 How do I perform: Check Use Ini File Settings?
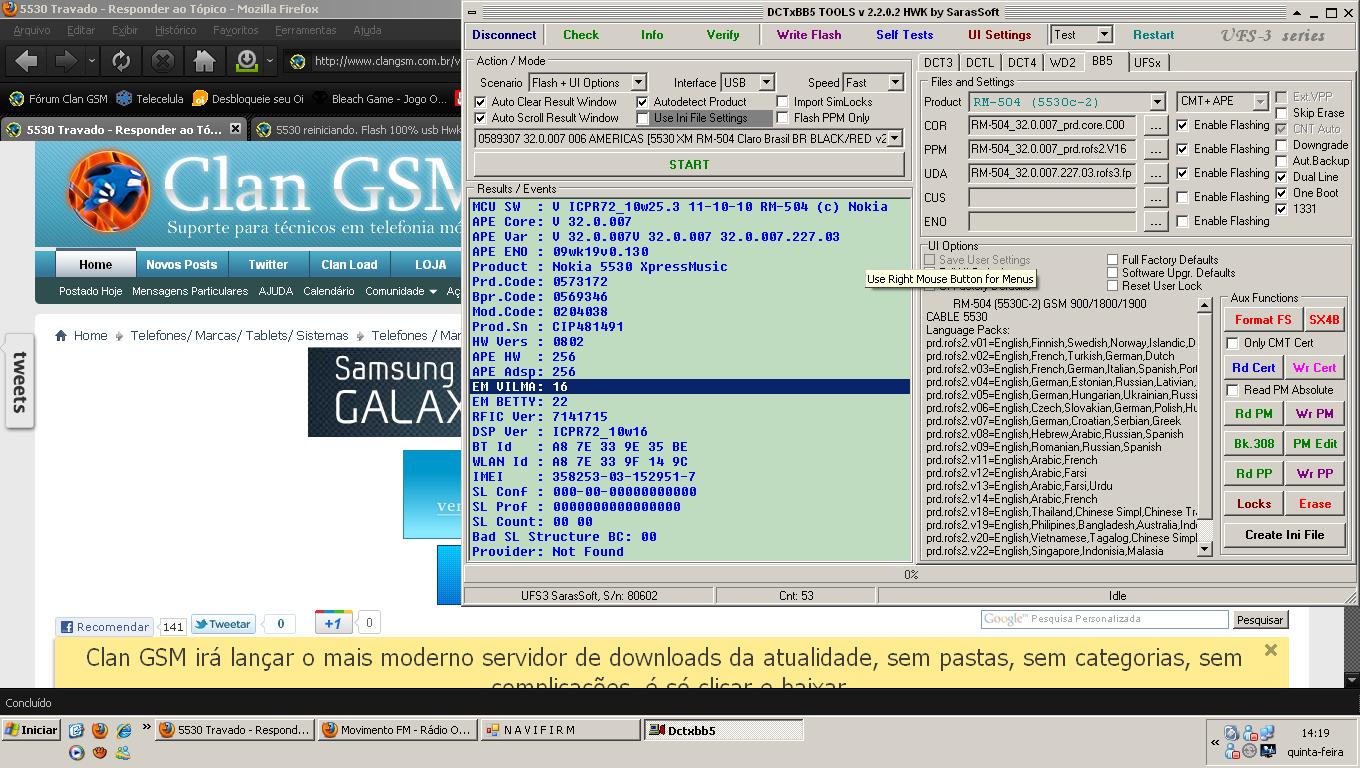click(x=643, y=118)
